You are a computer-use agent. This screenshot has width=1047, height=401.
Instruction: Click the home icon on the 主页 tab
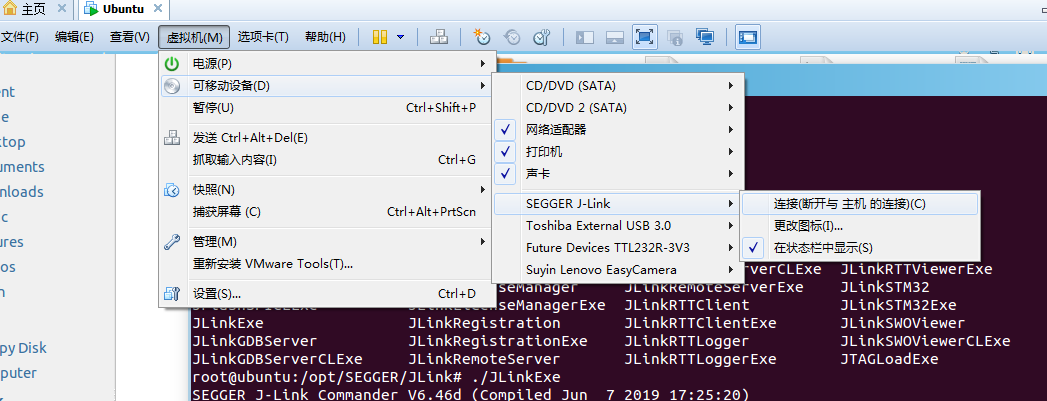[x=10, y=9]
